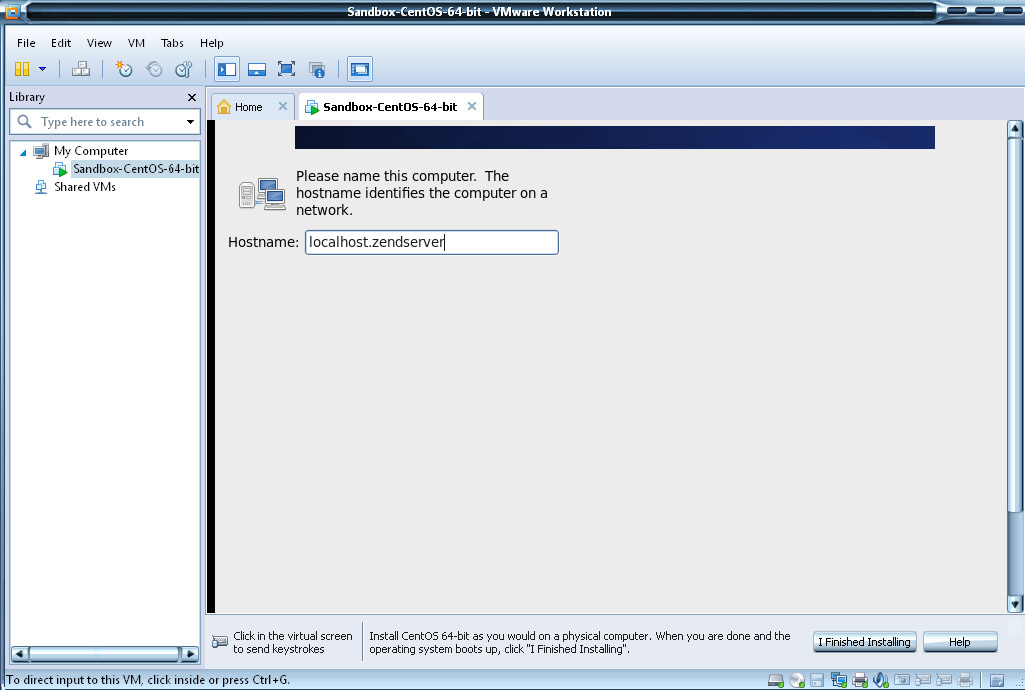Open the library search dropdown arrow
This screenshot has width=1025, height=690.
190,122
